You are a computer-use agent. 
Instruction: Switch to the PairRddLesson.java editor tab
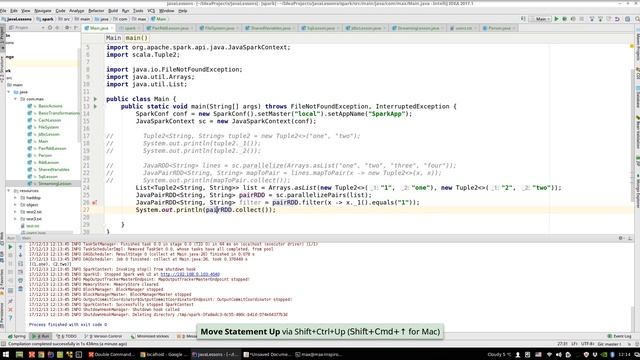(x=169, y=28)
